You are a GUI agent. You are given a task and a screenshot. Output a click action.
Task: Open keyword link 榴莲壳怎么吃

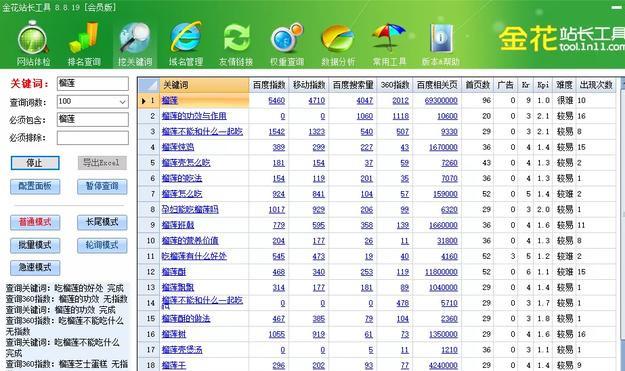(x=186, y=163)
